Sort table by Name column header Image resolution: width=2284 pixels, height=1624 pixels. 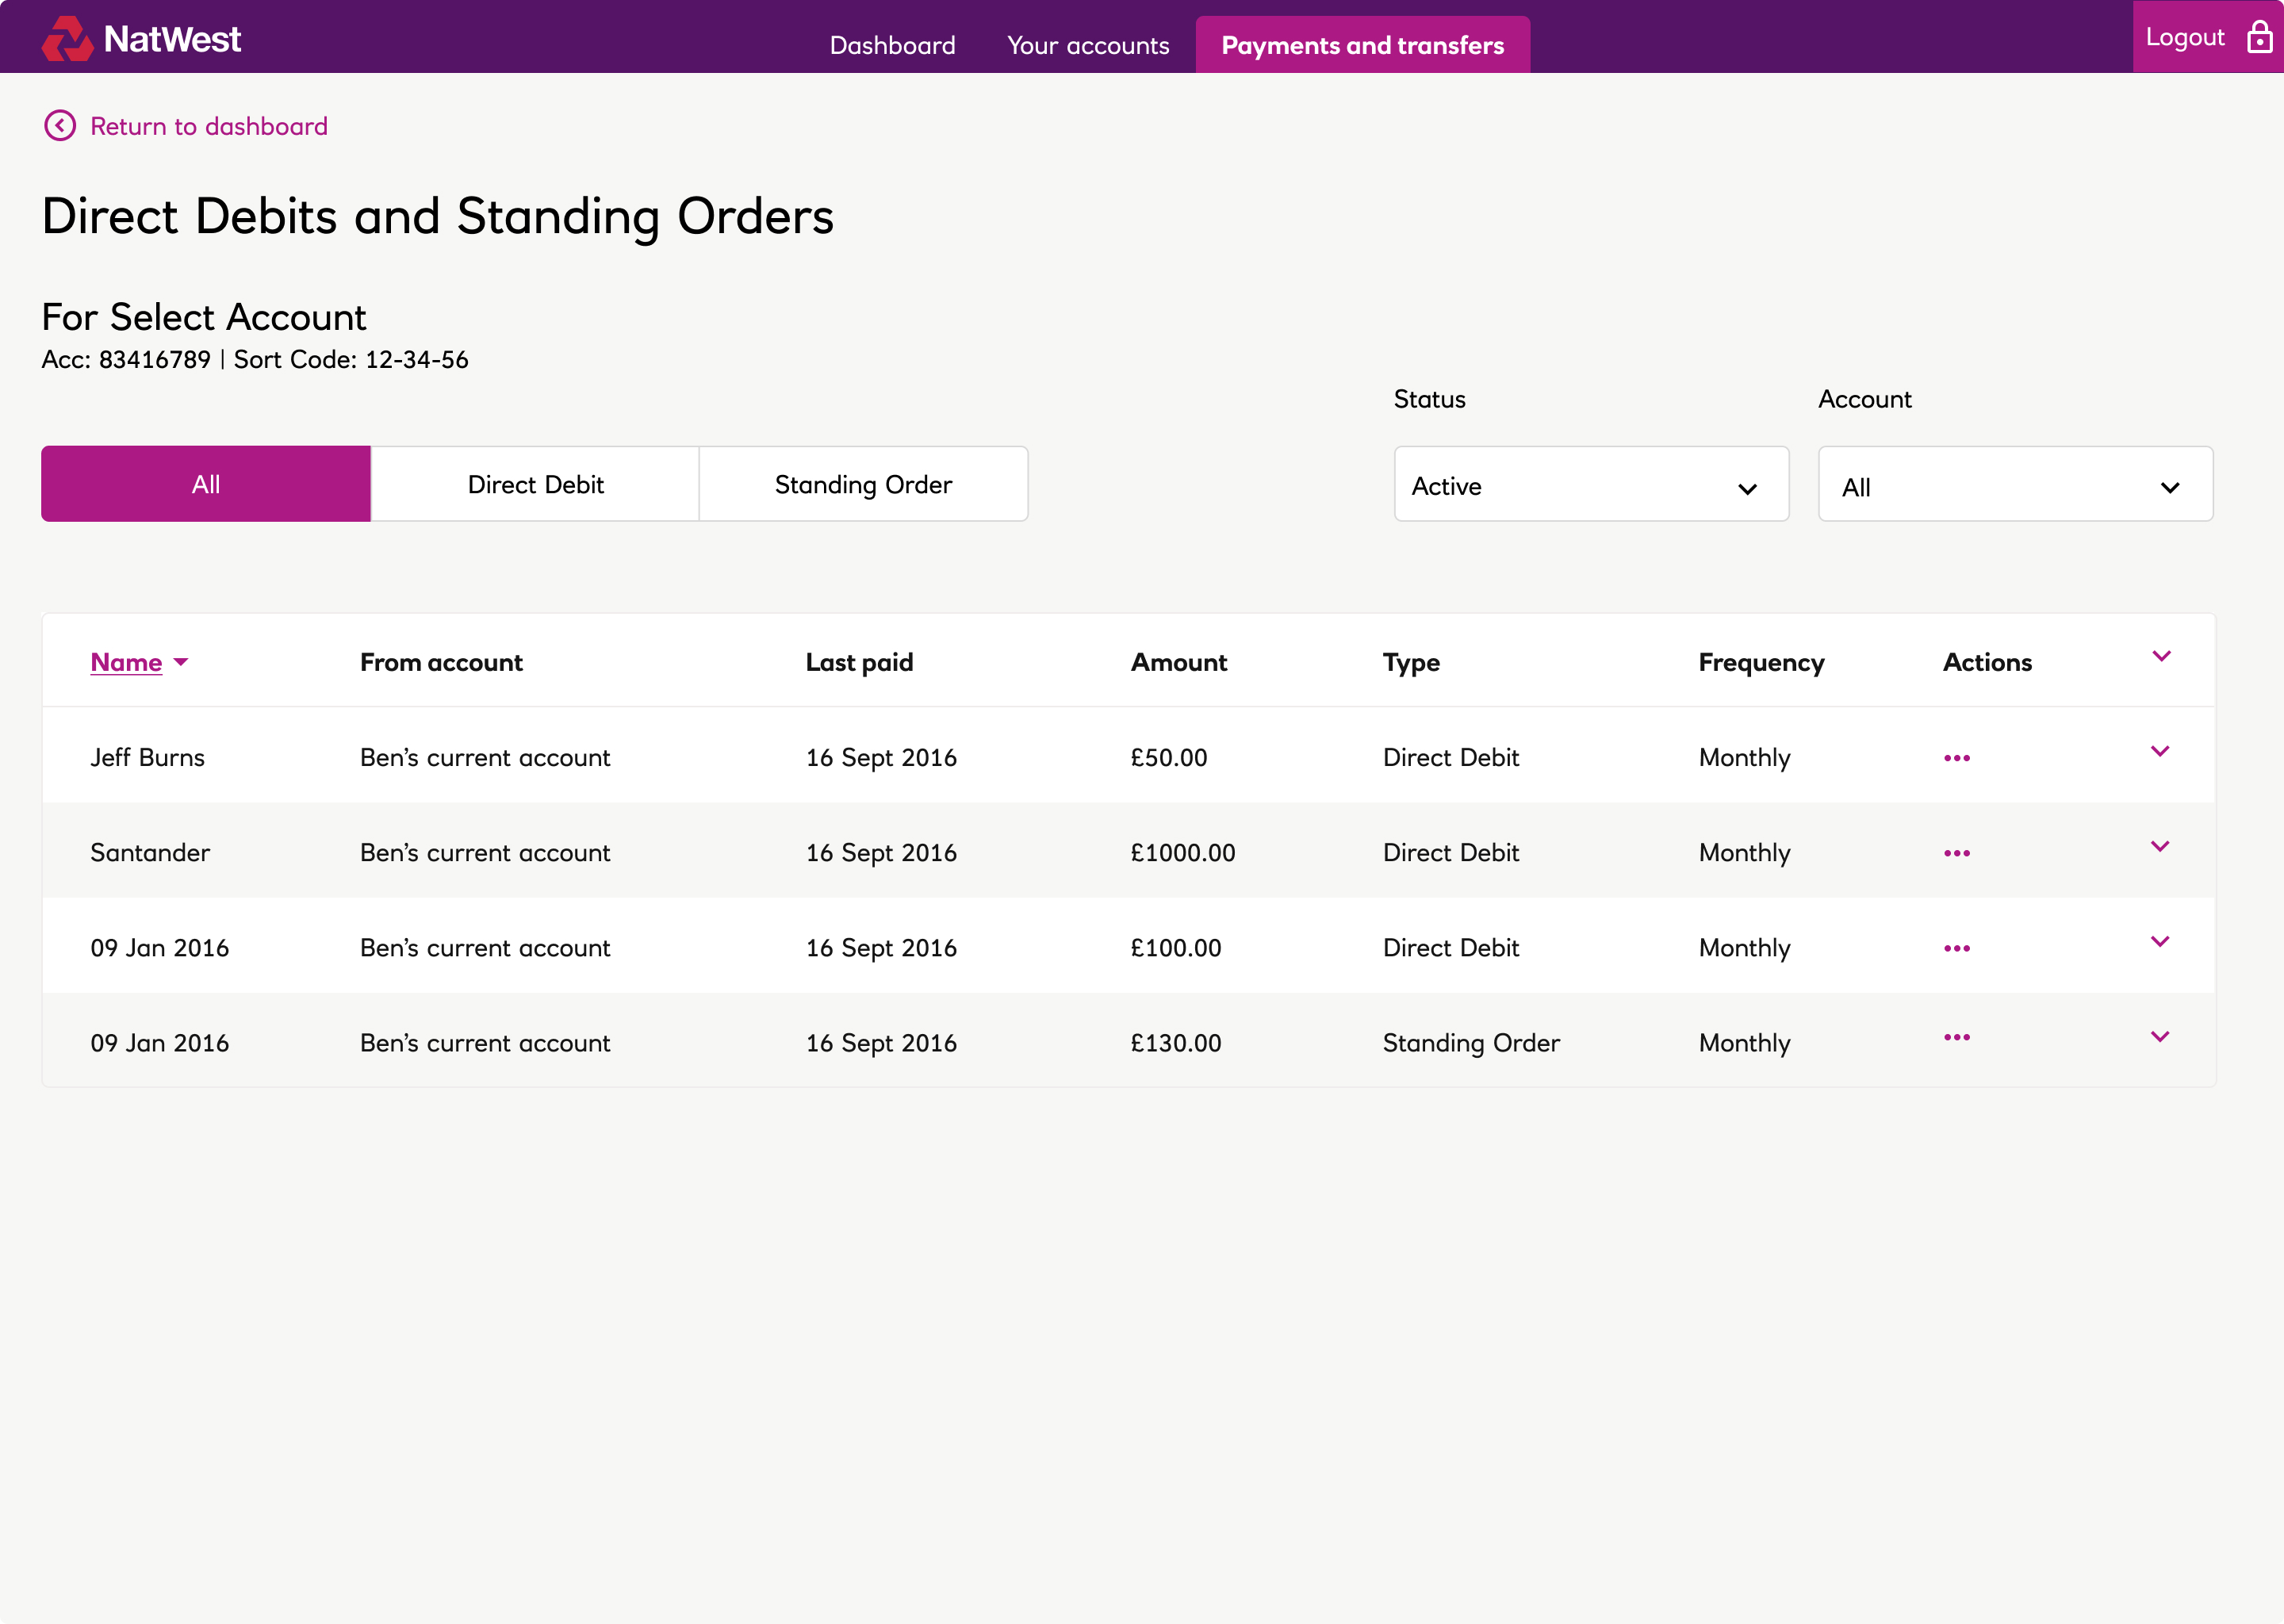click(x=126, y=662)
